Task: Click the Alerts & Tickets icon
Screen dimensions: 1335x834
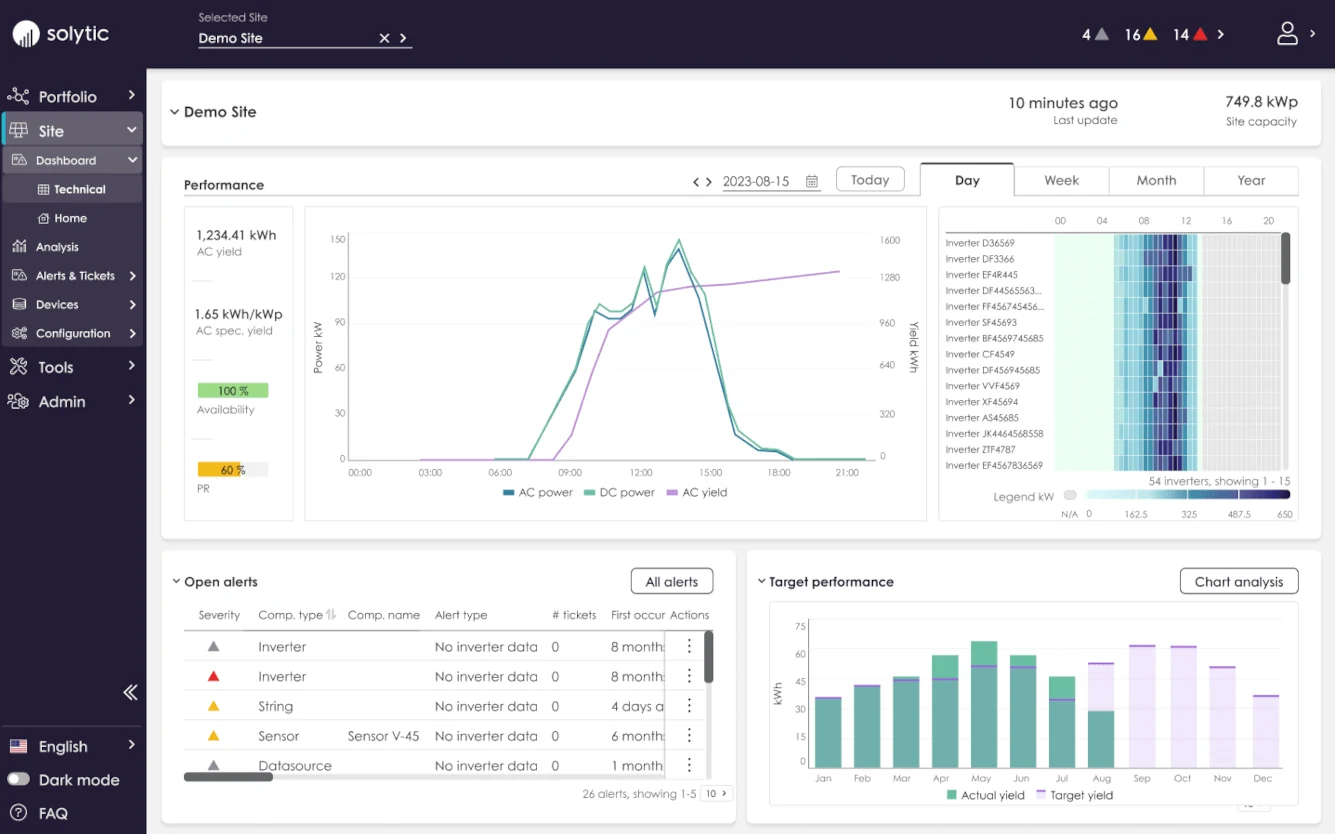Action: click(x=18, y=275)
